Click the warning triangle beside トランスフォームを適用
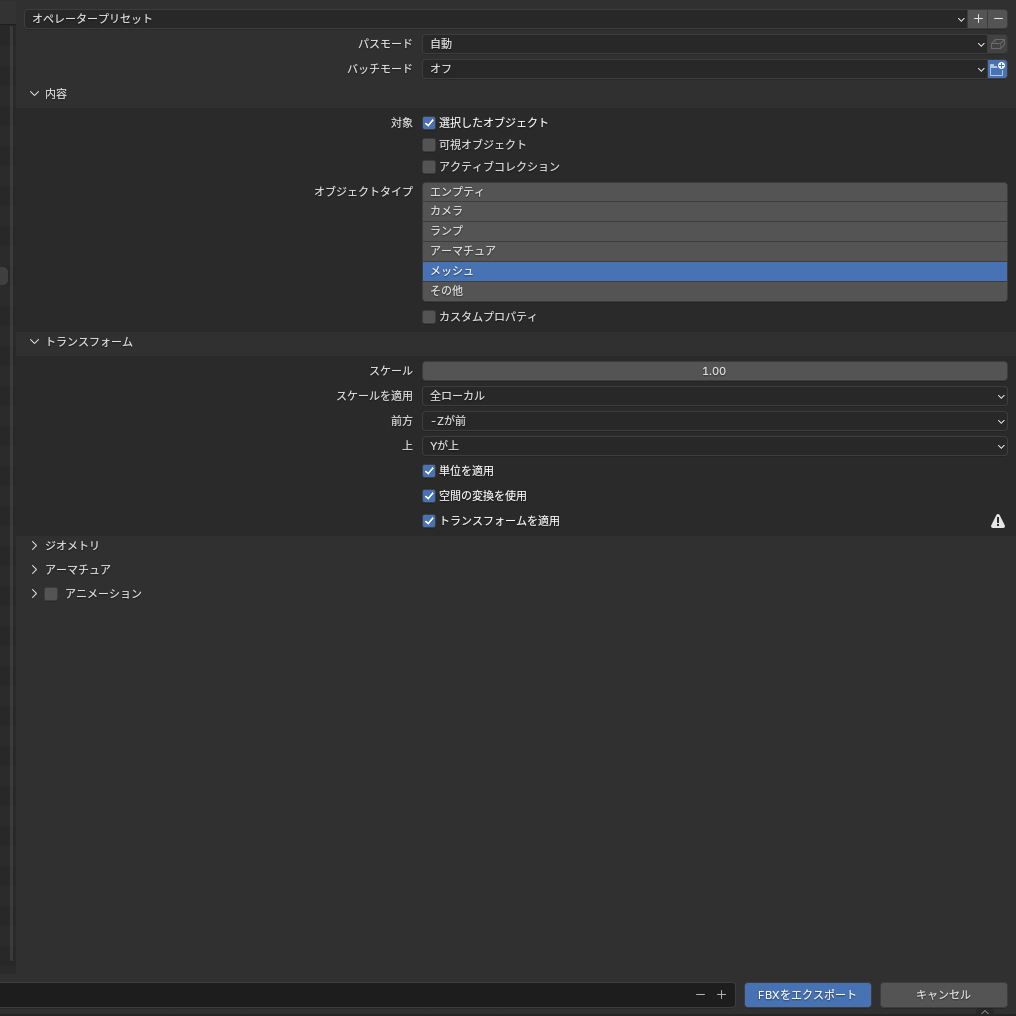Screen dimensions: 1016x1016 (x=997, y=521)
